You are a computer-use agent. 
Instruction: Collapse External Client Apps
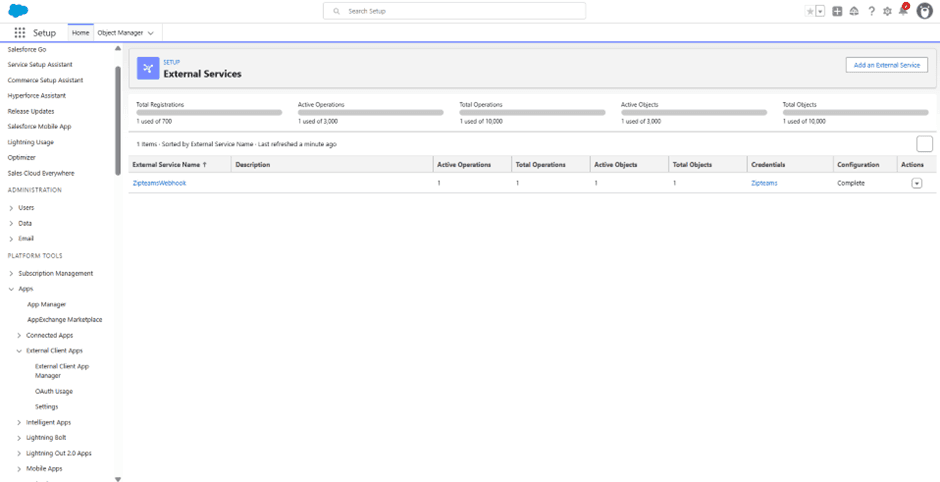click(19, 351)
